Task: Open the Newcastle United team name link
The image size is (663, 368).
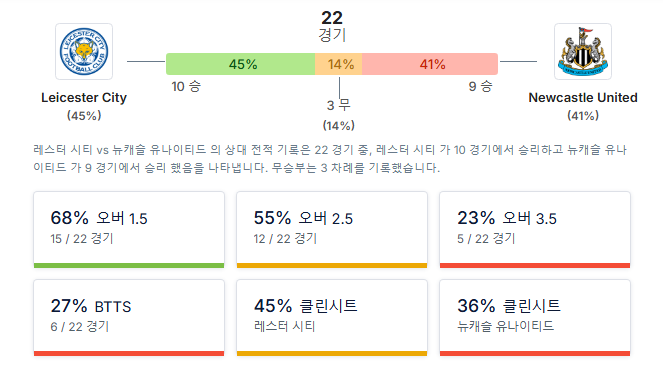Action: pos(583,97)
